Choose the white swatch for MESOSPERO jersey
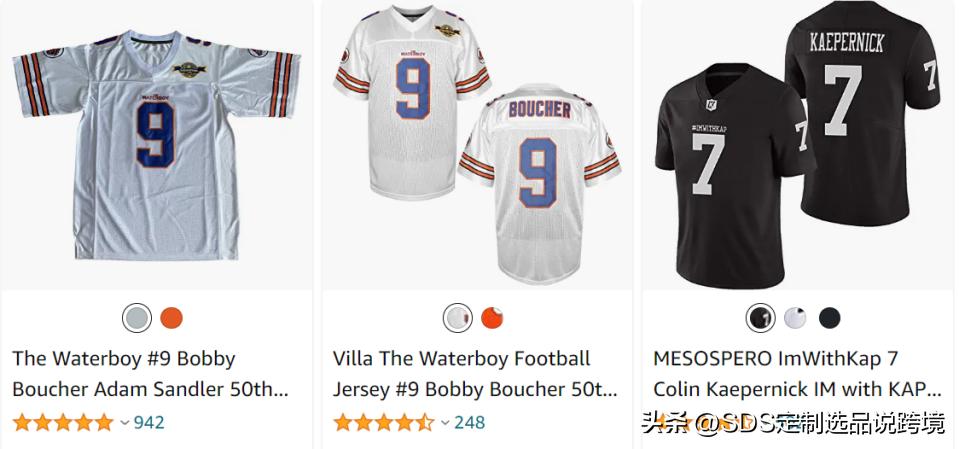This screenshot has width=959, height=449. (x=795, y=318)
